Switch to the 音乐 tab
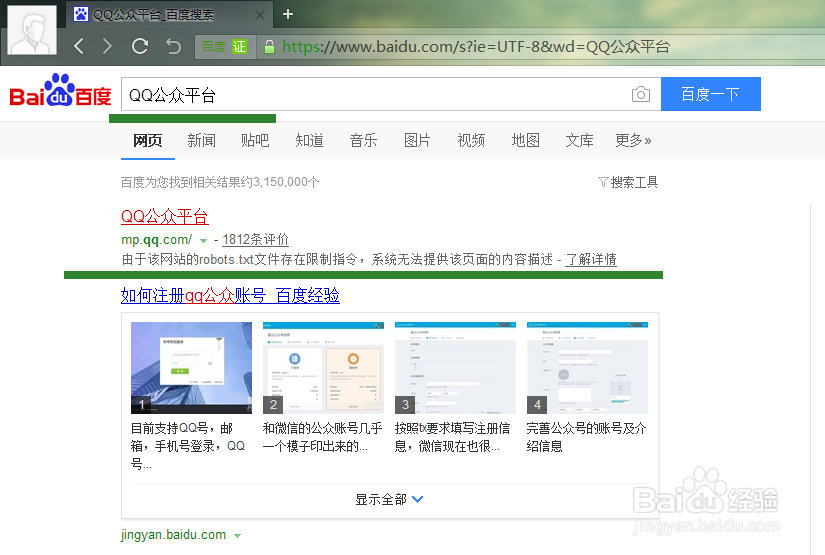This screenshot has height=555, width=825. [x=363, y=140]
